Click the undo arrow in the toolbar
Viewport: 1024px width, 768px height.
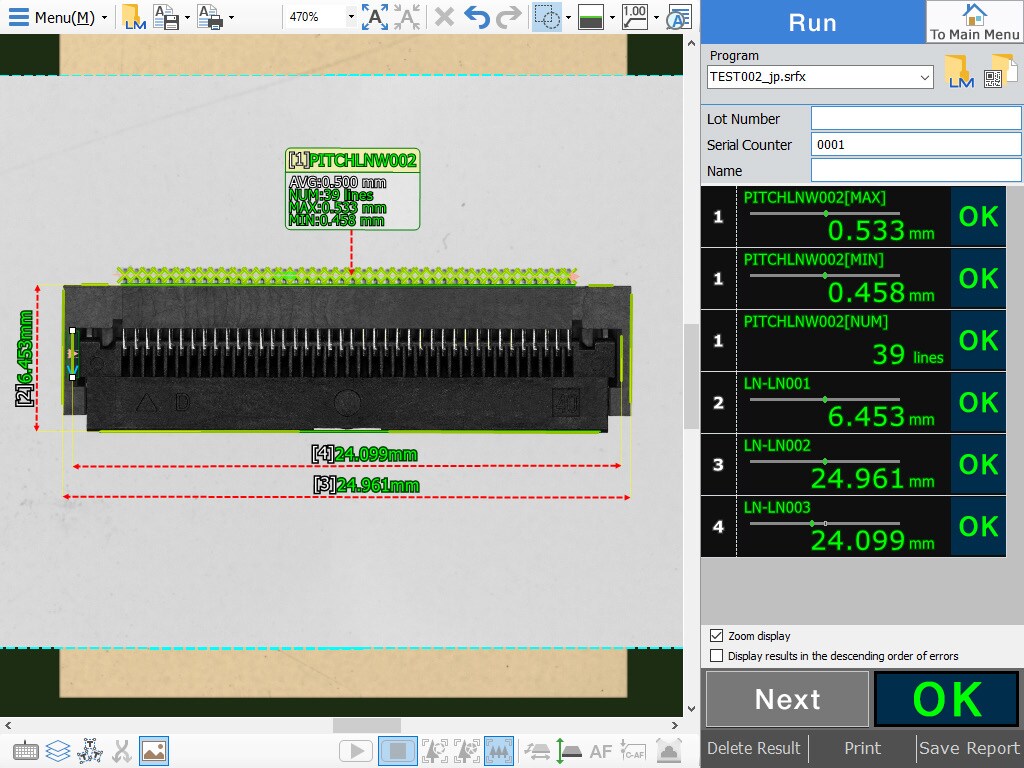click(x=477, y=17)
